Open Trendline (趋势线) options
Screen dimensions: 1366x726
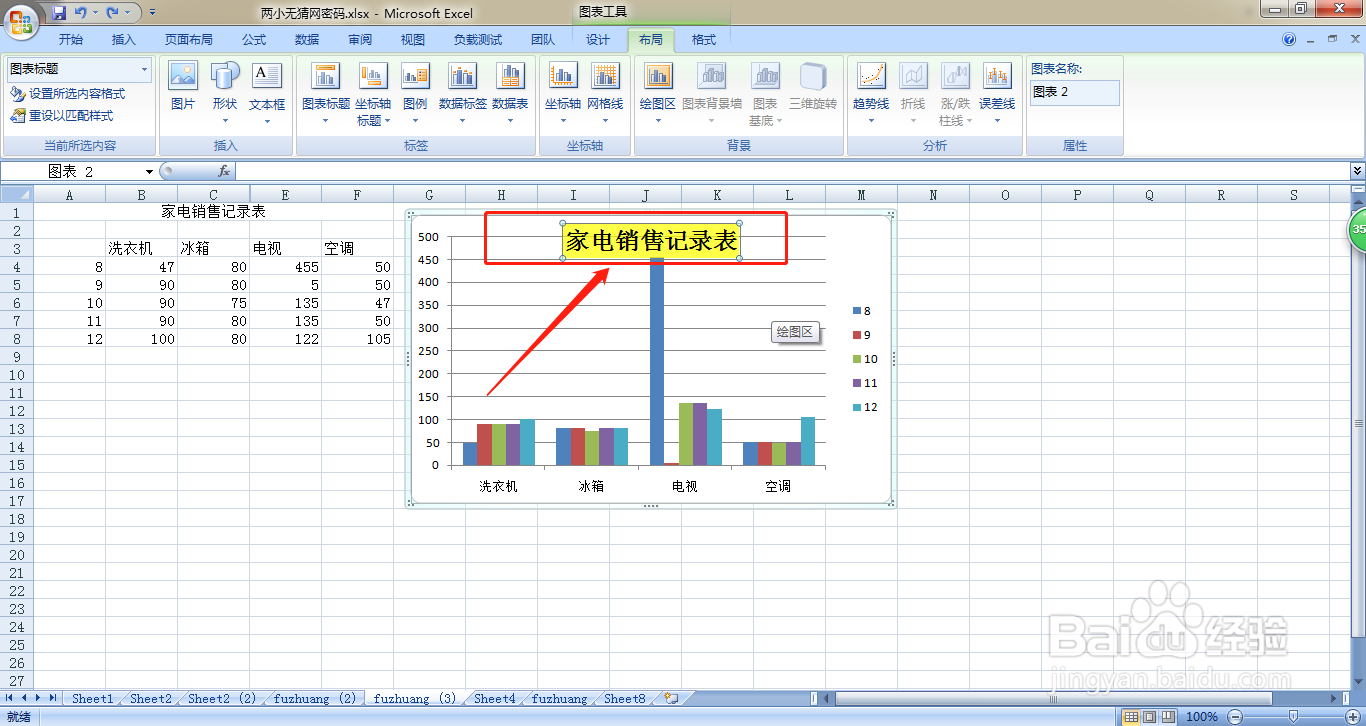tap(871, 93)
